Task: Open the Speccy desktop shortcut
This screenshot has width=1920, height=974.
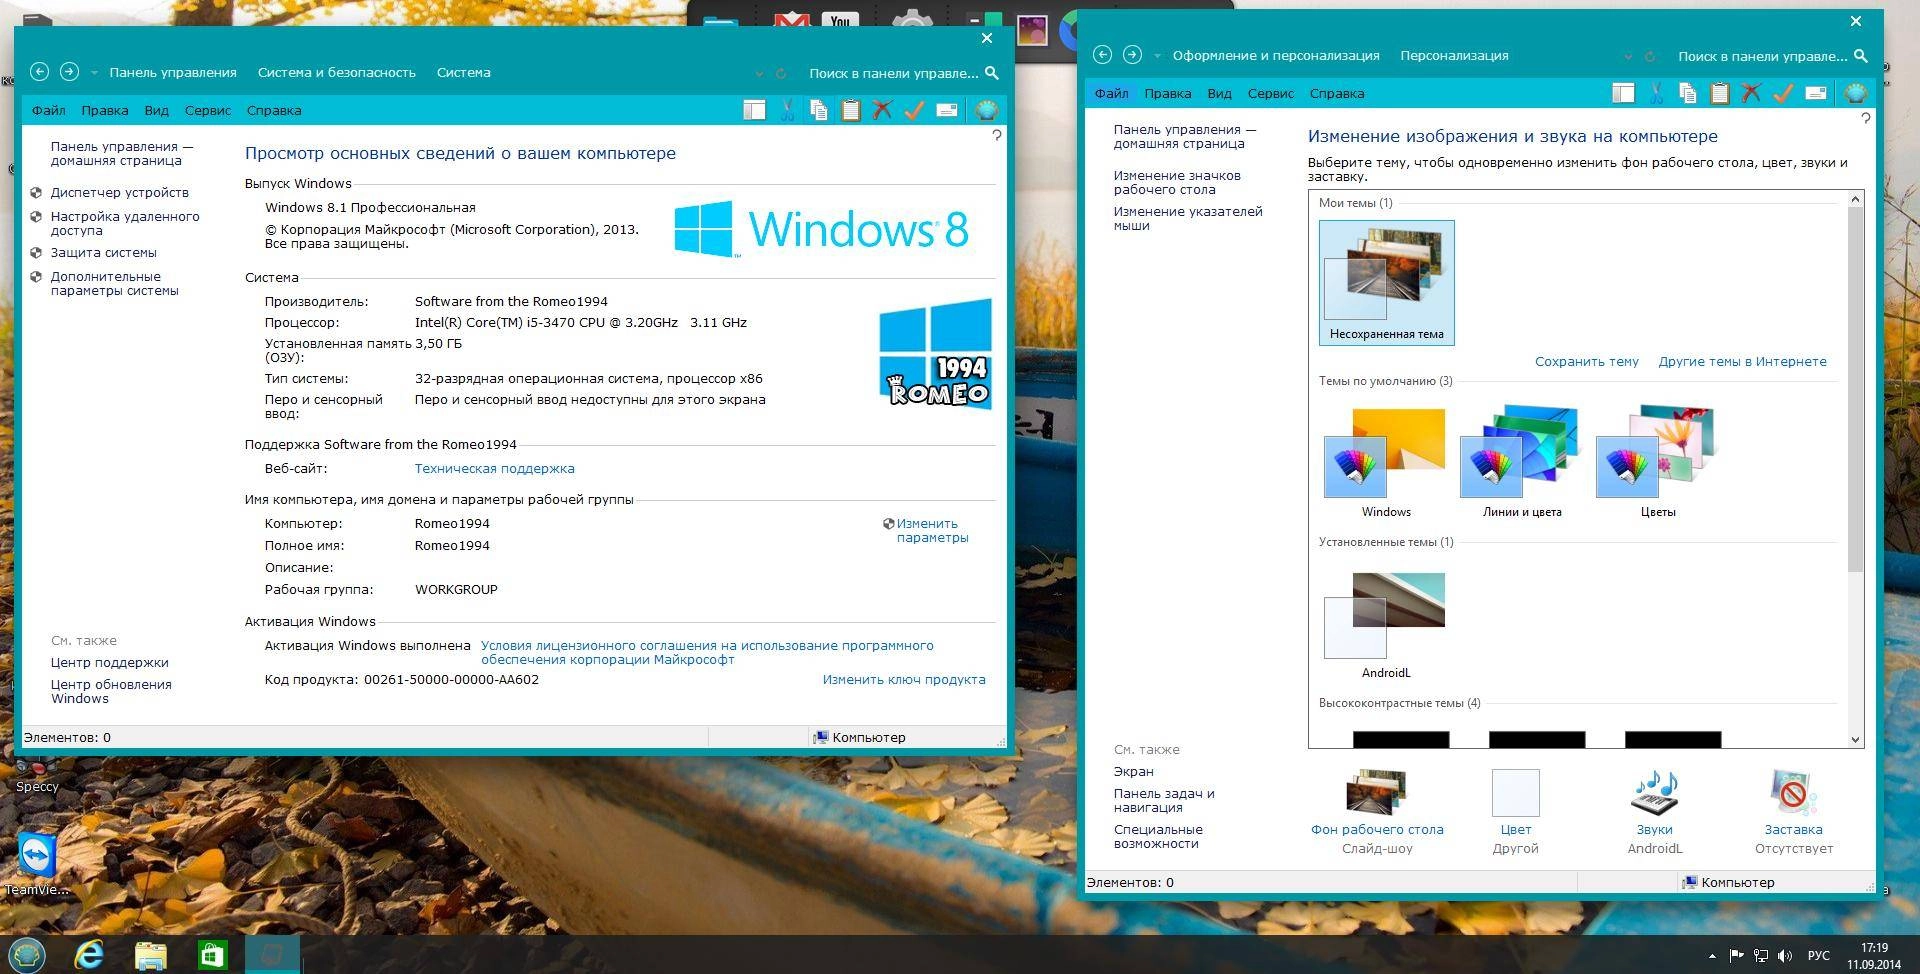Action: [37, 775]
